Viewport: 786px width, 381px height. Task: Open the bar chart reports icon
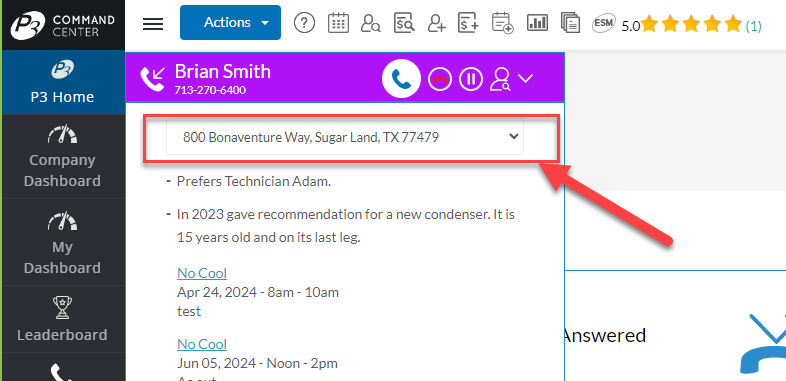(537, 22)
